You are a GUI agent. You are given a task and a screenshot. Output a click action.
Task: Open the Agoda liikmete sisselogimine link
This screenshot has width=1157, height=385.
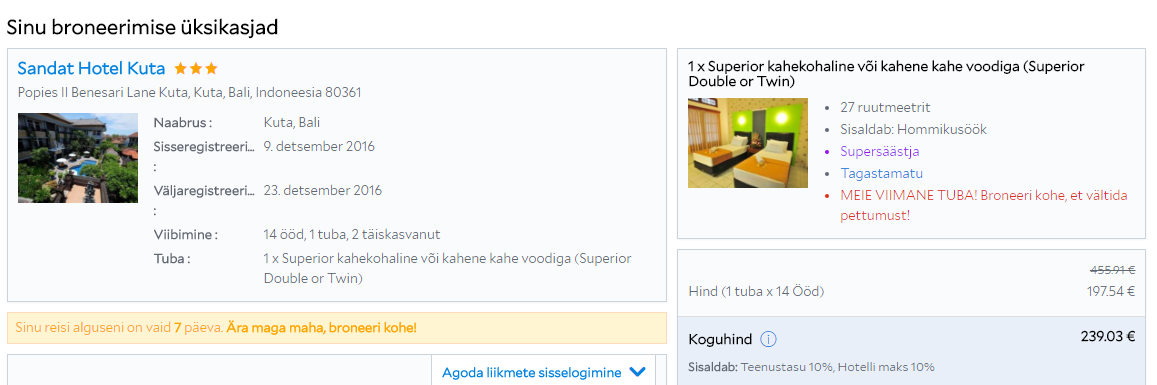[531, 372]
